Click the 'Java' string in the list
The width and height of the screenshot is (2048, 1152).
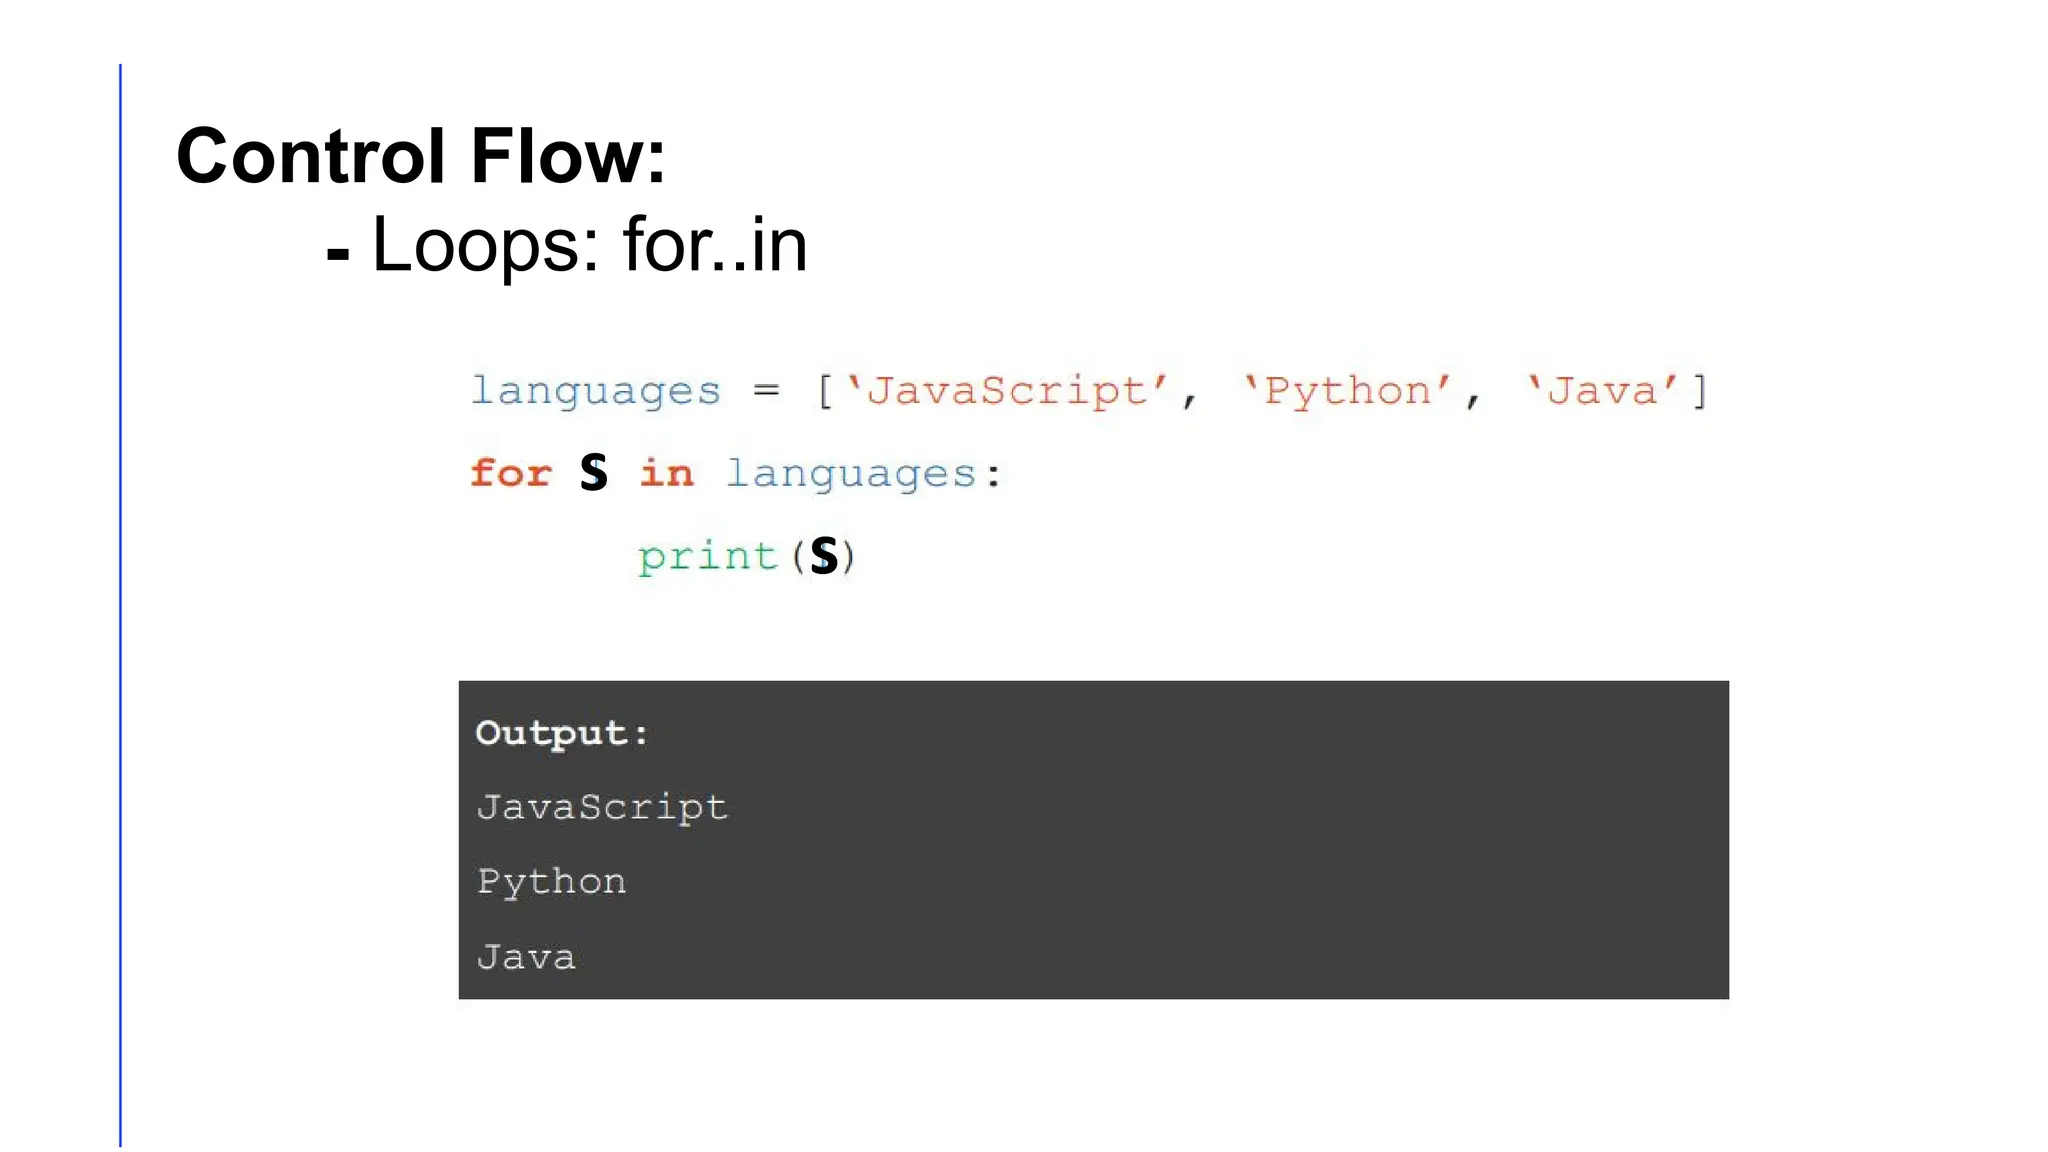[1602, 390]
